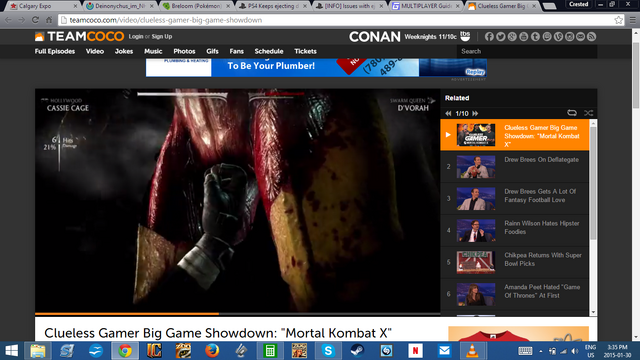
Task: Click the TEAMCOCO site logo
Action: (79, 36)
